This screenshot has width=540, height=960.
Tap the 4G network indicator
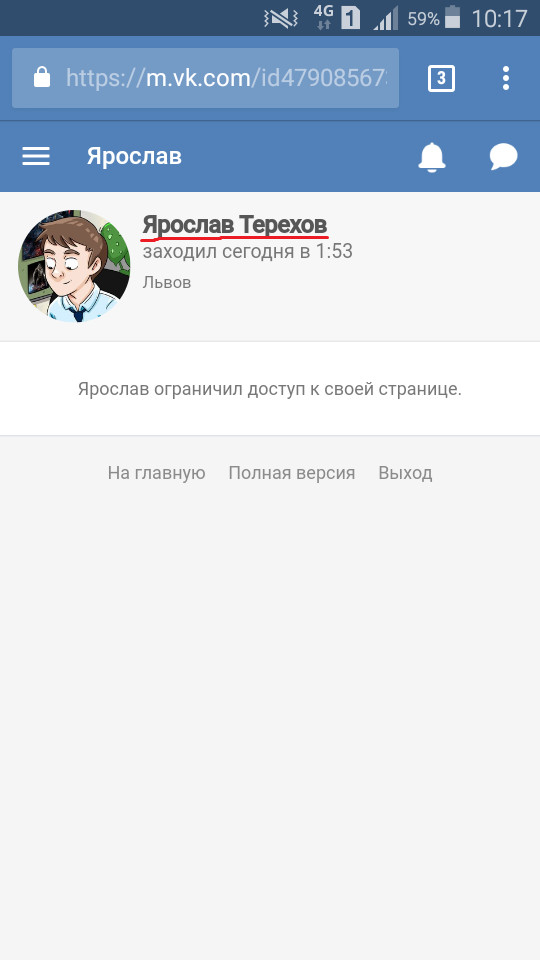tap(323, 17)
